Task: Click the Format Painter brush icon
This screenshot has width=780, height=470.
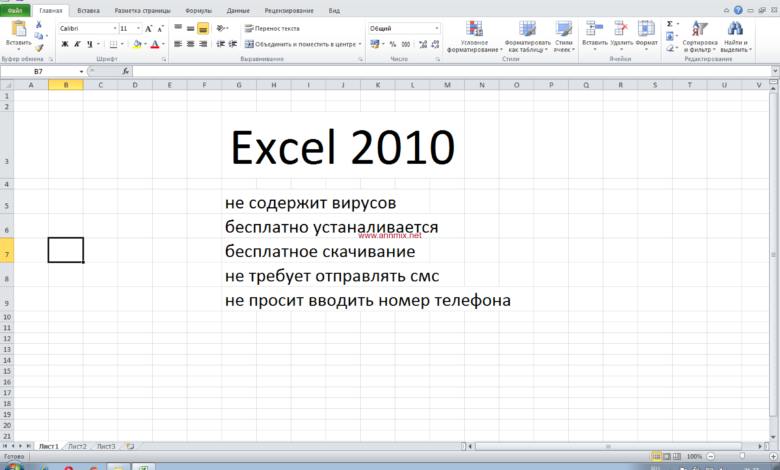Action: [x=39, y=48]
